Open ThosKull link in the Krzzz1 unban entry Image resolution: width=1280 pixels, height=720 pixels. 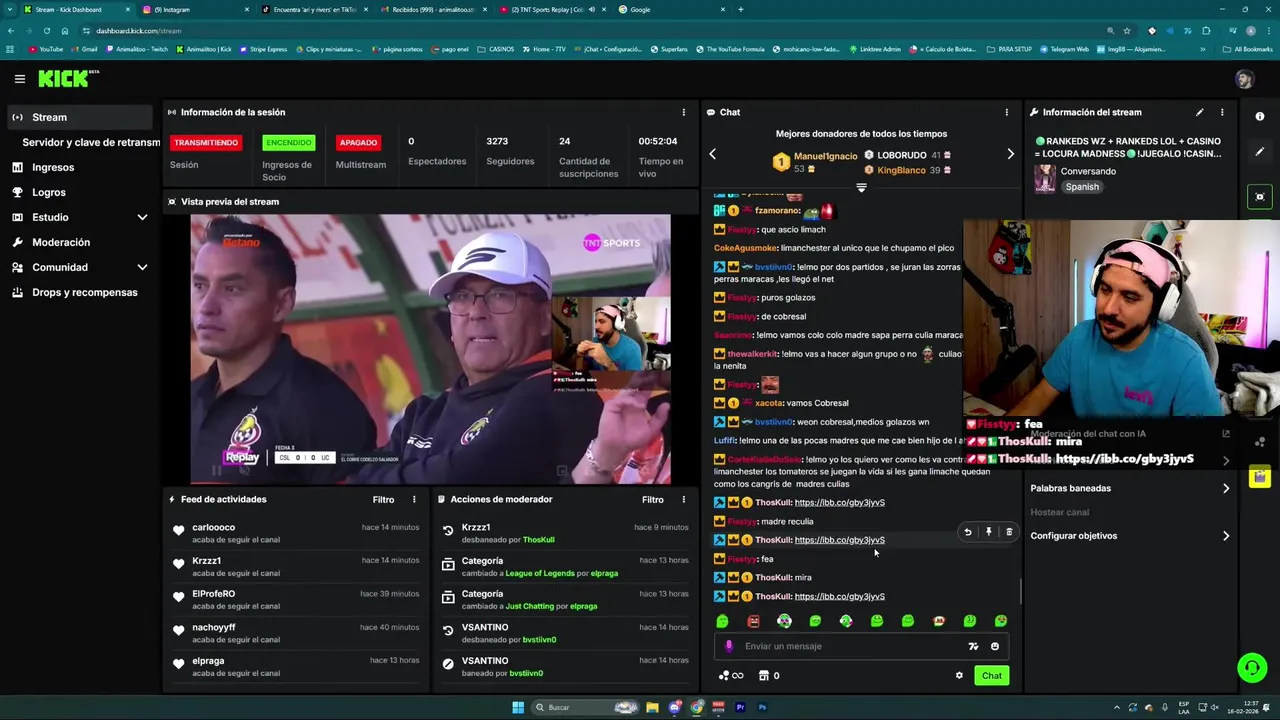pos(538,540)
